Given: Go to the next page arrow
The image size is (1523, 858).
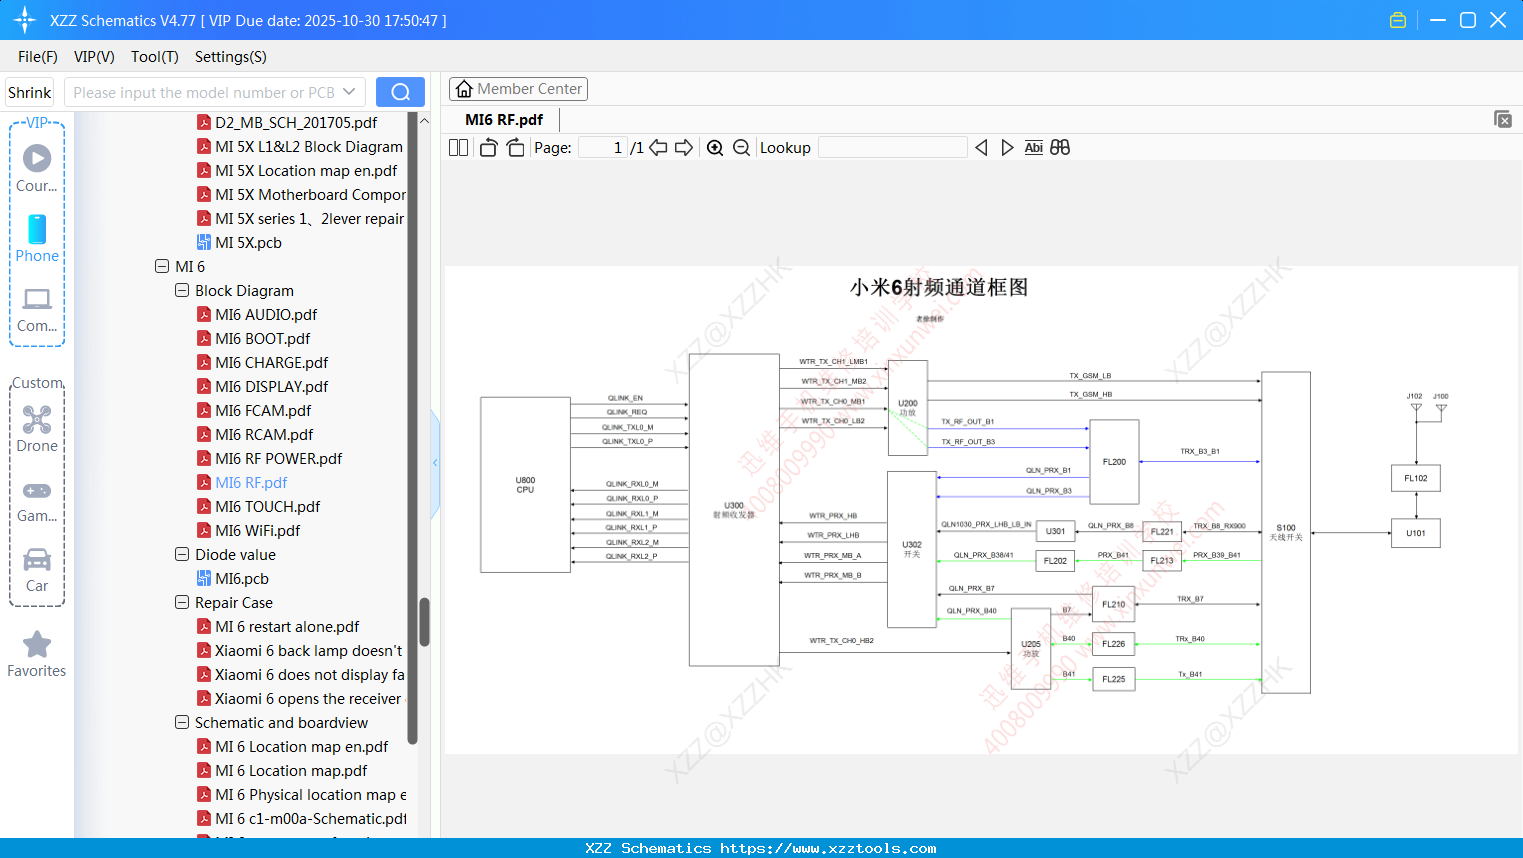Looking at the screenshot, I should tap(684, 147).
